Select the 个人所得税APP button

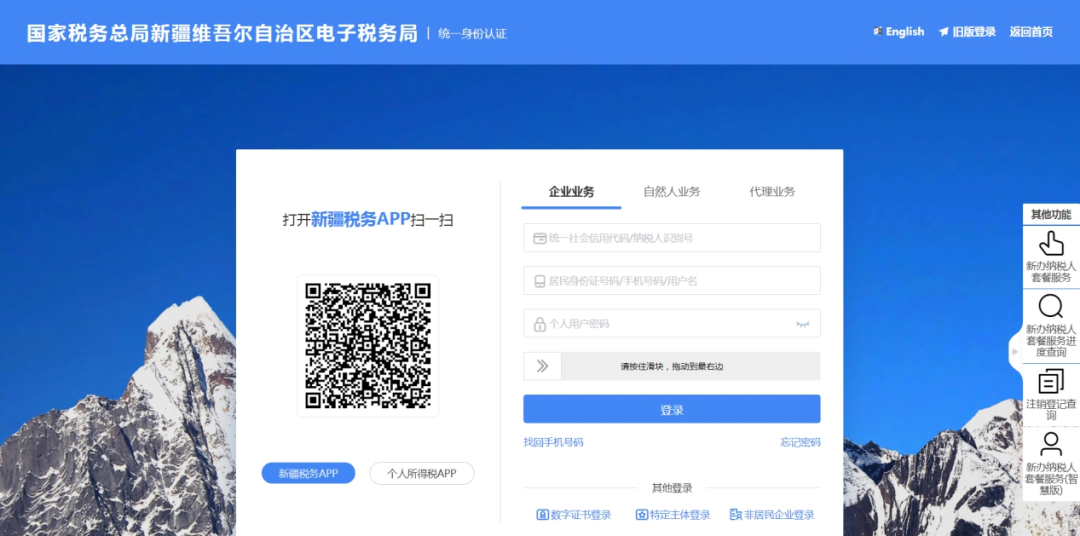tap(422, 473)
